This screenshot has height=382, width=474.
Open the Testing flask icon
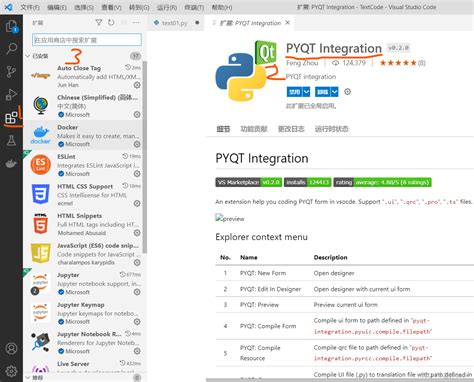[11, 140]
